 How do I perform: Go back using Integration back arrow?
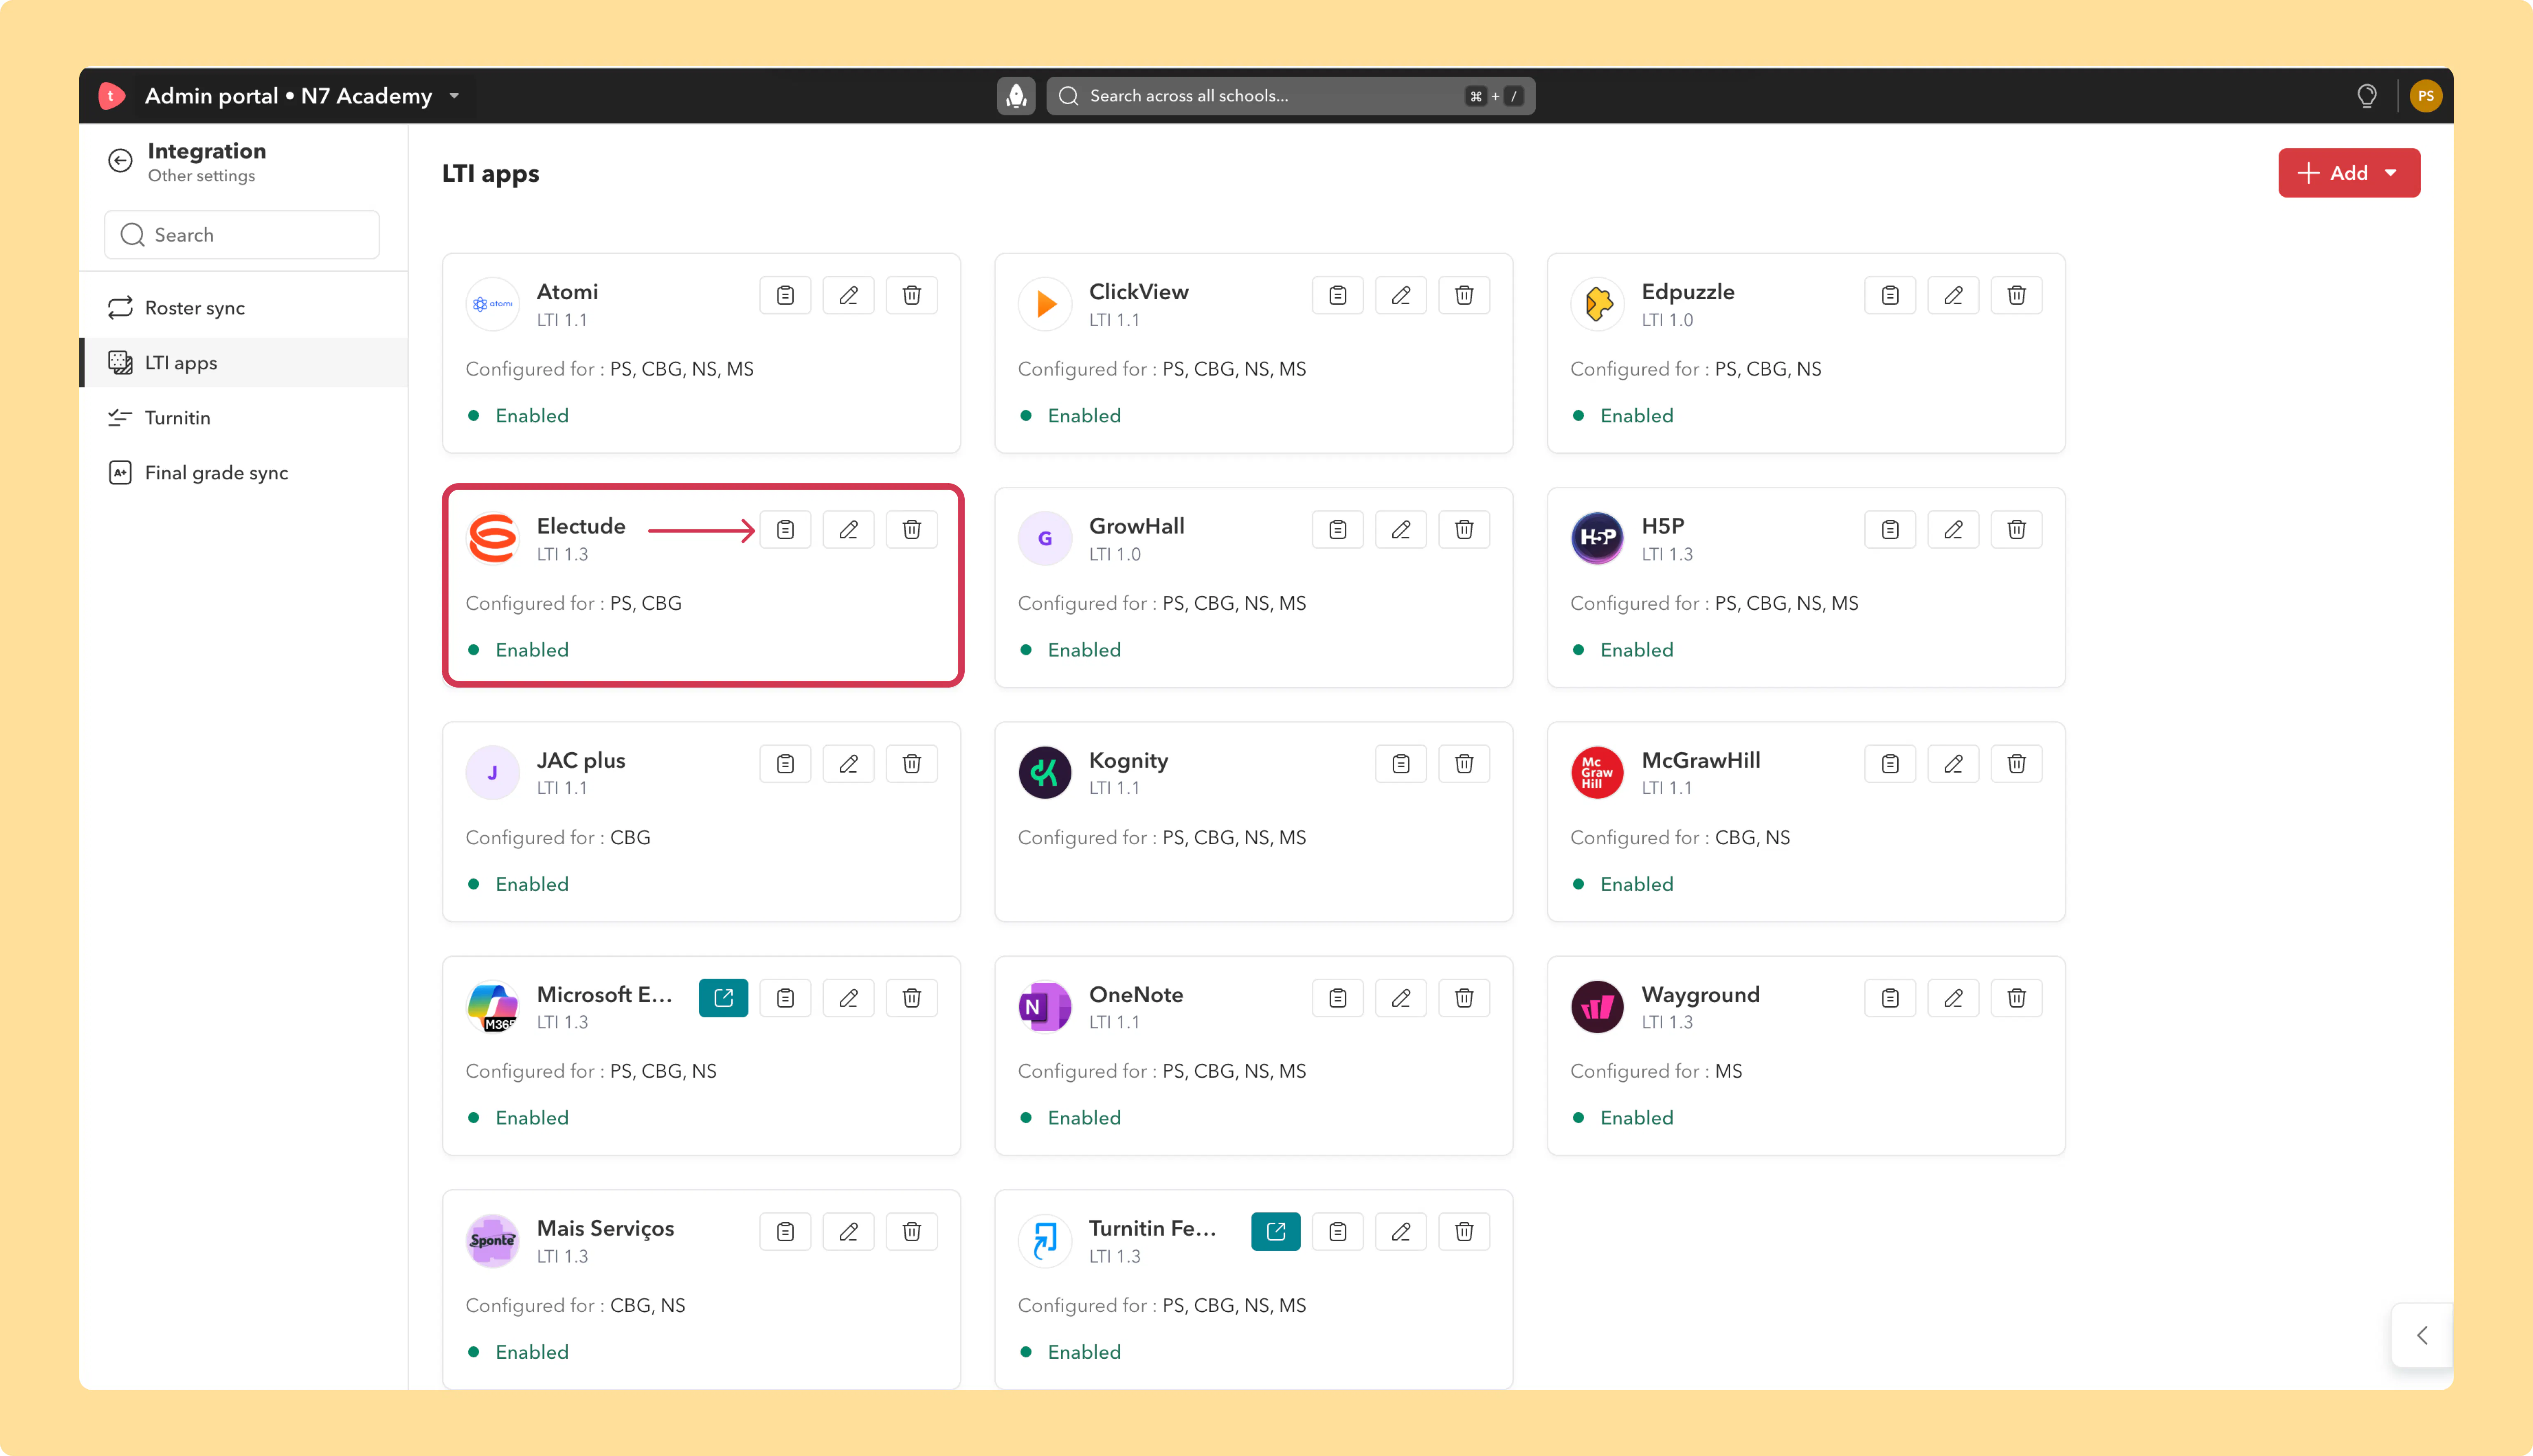pyautogui.click(x=120, y=161)
